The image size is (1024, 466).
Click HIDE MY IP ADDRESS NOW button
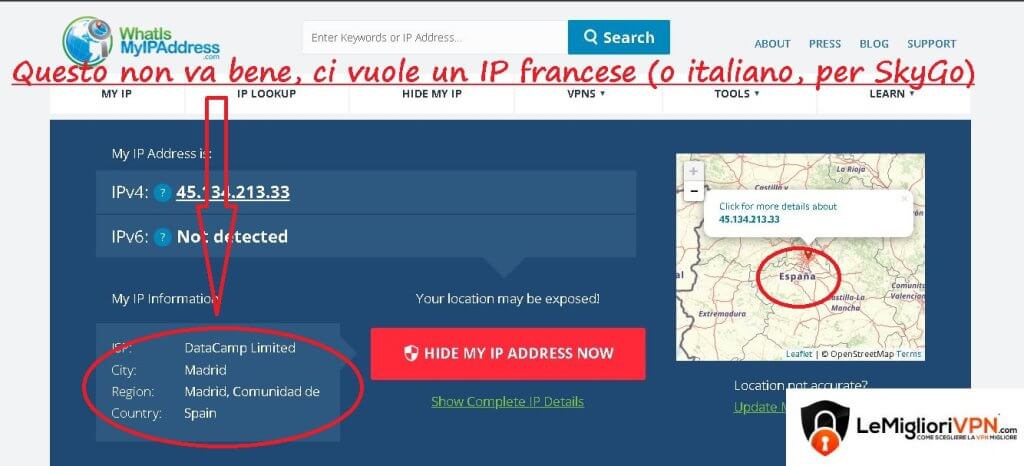point(508,354)
